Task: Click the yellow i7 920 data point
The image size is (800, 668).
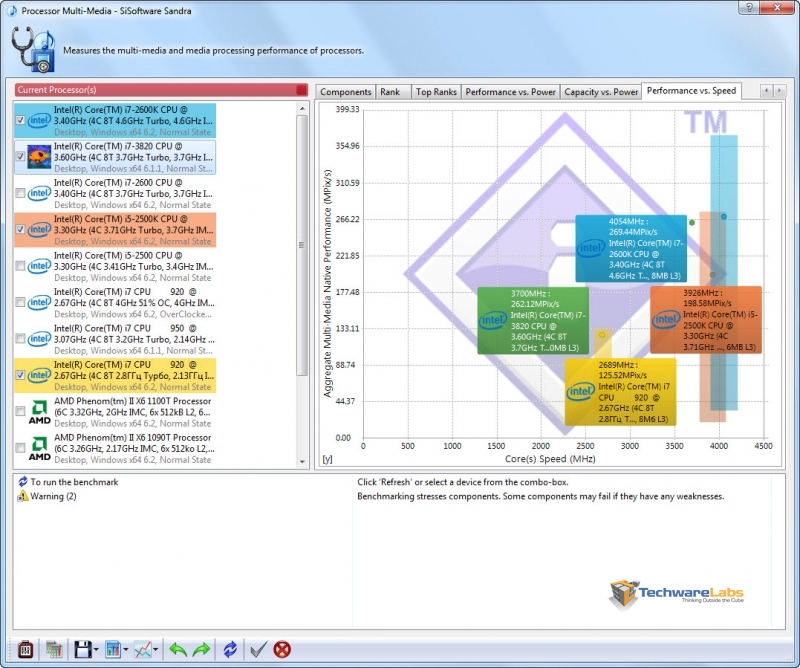Action: (602, 335)
